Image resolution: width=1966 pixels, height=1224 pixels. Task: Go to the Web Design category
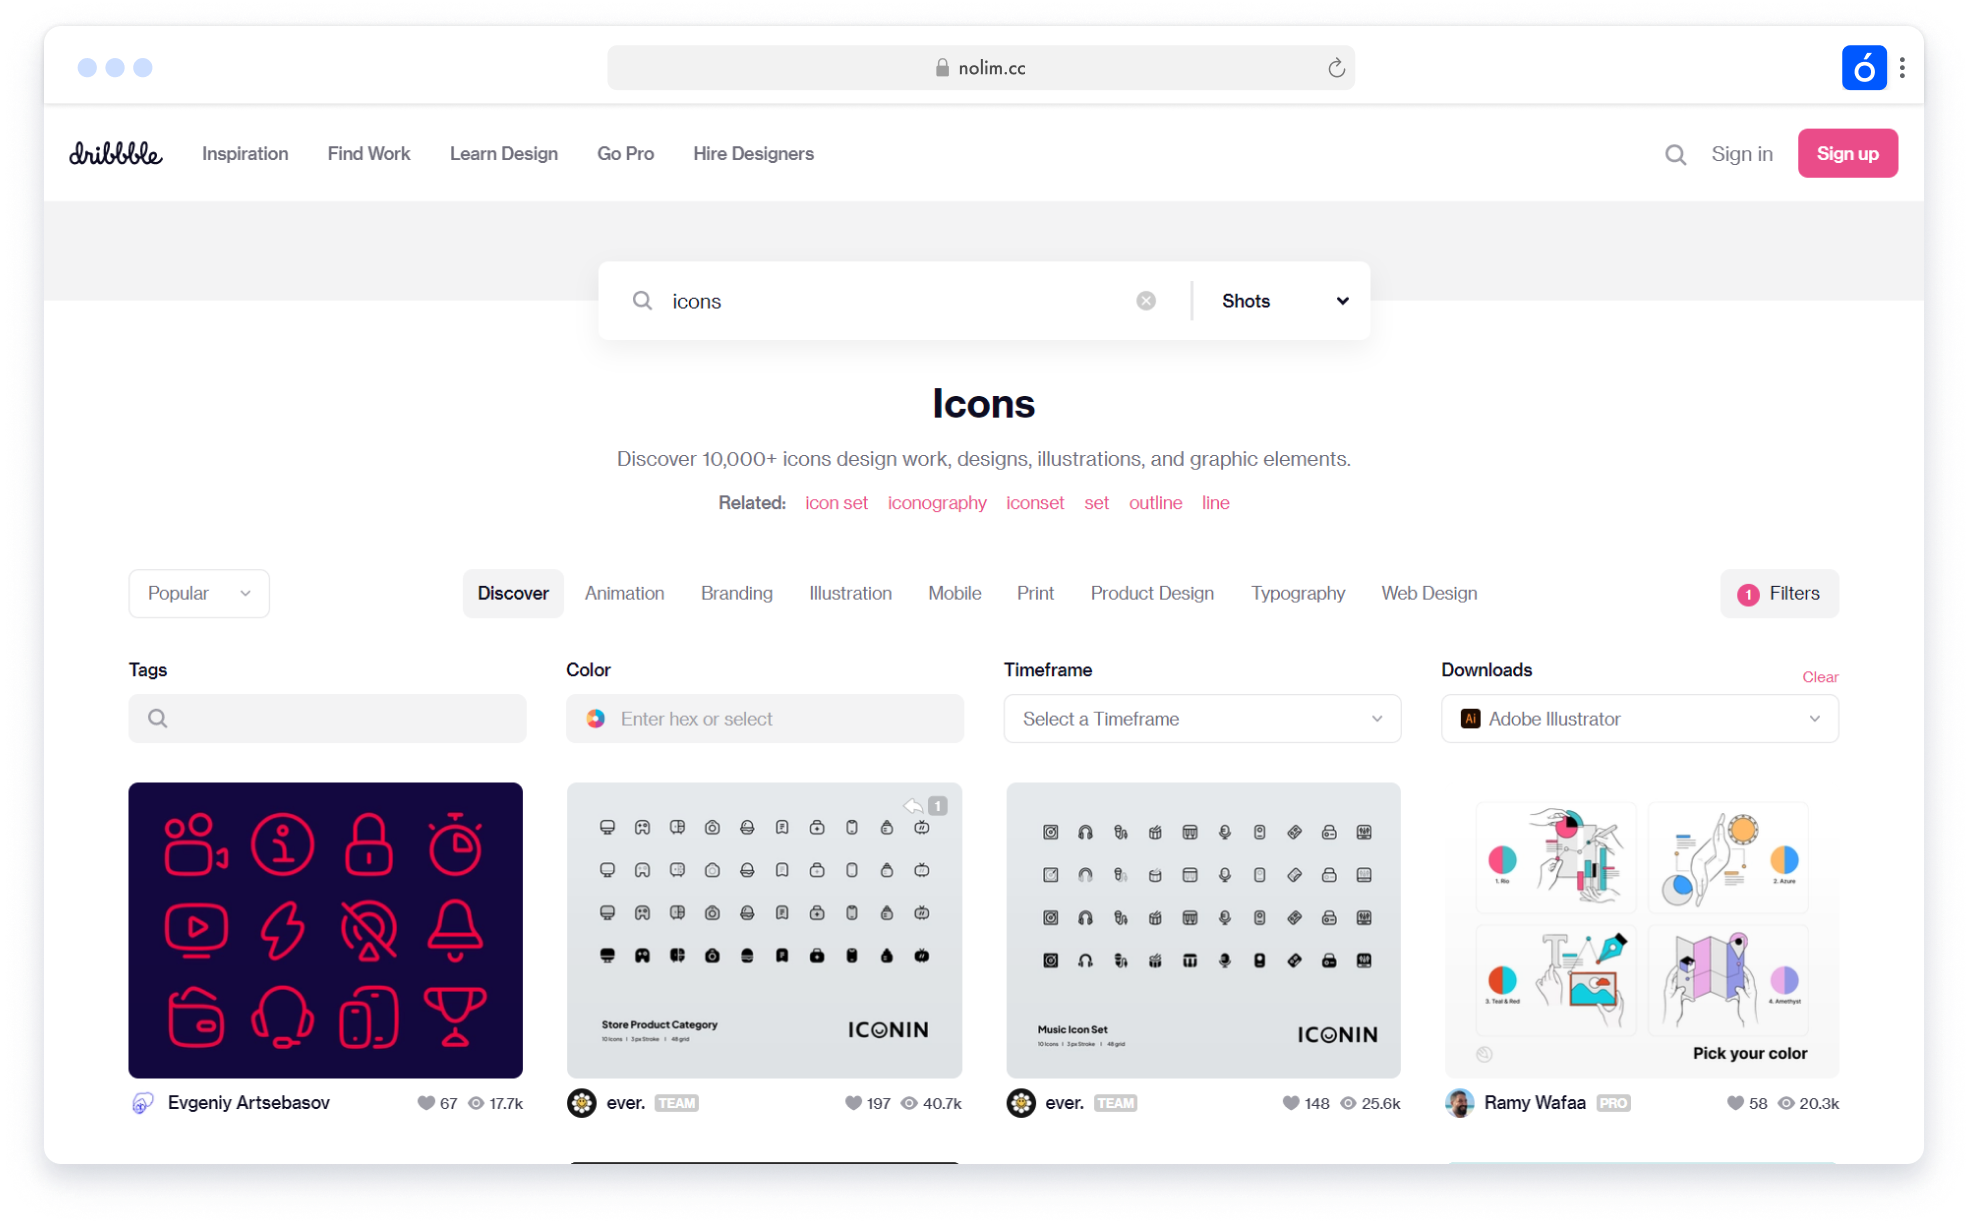1429,594
